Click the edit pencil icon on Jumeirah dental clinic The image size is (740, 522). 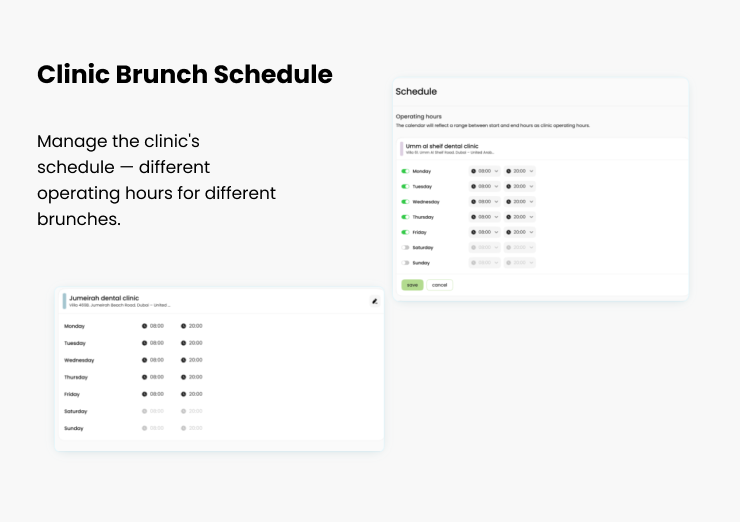pos(375,301)
